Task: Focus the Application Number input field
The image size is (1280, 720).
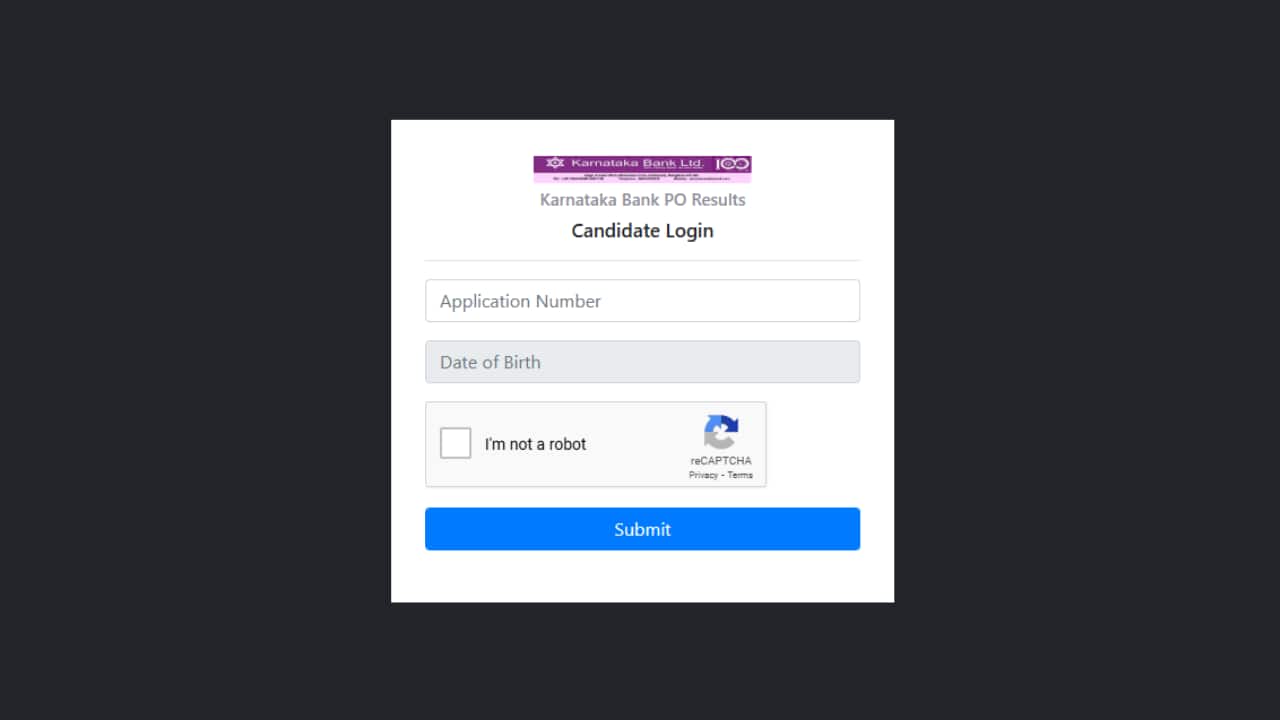Action: (642, 301)
